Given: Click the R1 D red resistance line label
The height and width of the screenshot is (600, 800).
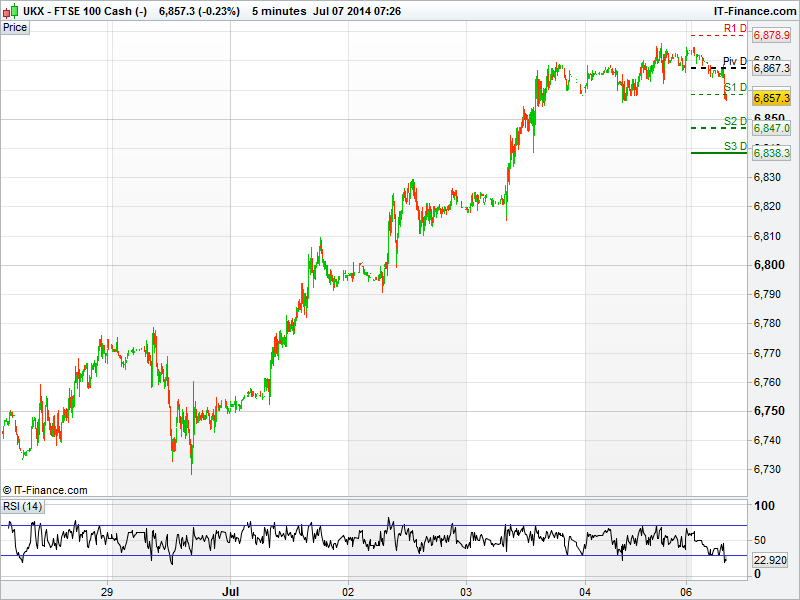Looking at the screenshot, I should pyautogui.click(x=736, y=27).
